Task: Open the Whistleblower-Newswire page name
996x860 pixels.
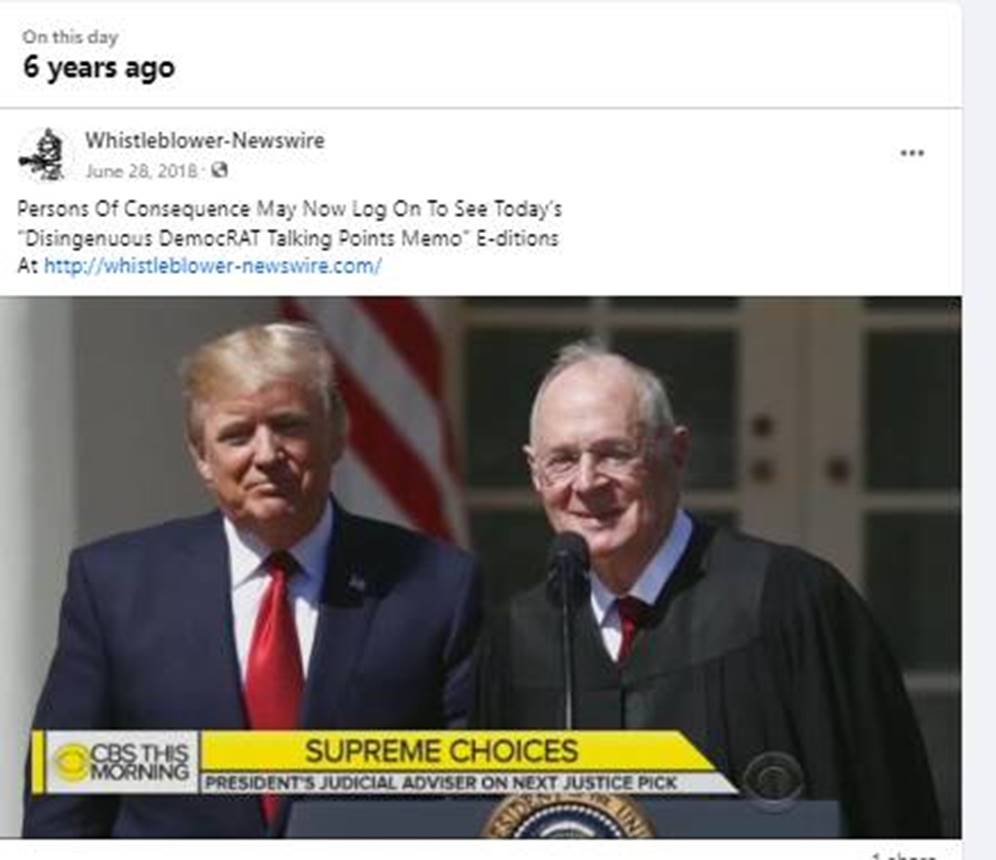Action: [205, 140]
